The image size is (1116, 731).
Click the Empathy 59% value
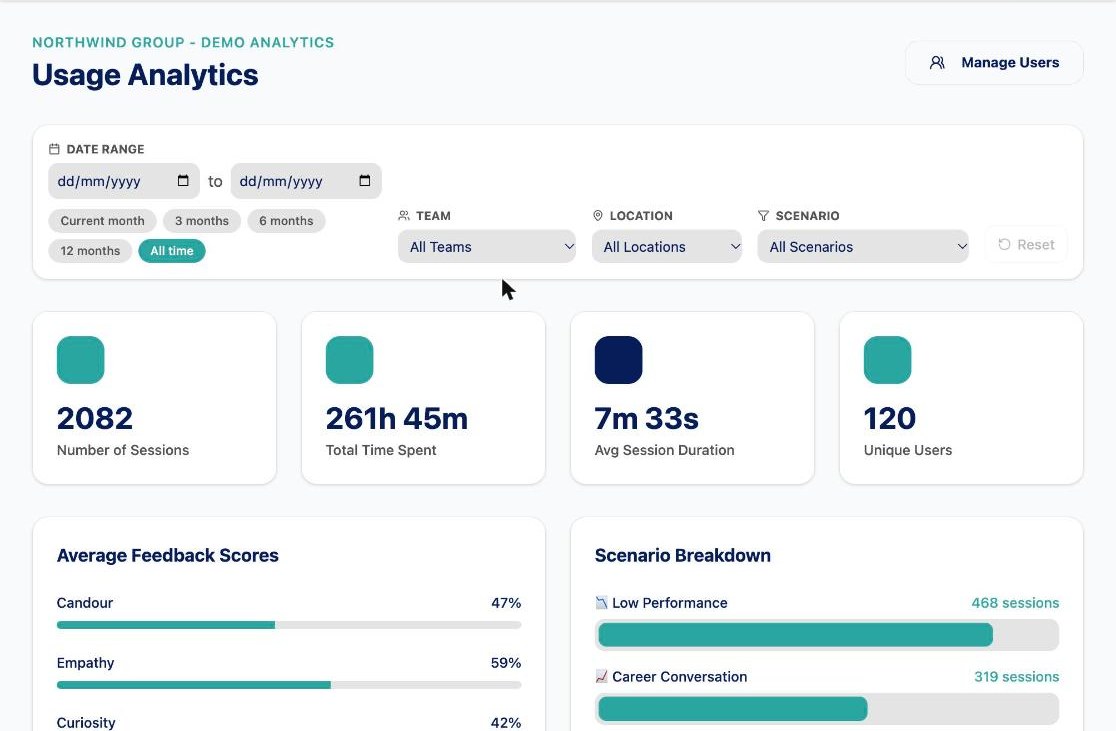506,663
